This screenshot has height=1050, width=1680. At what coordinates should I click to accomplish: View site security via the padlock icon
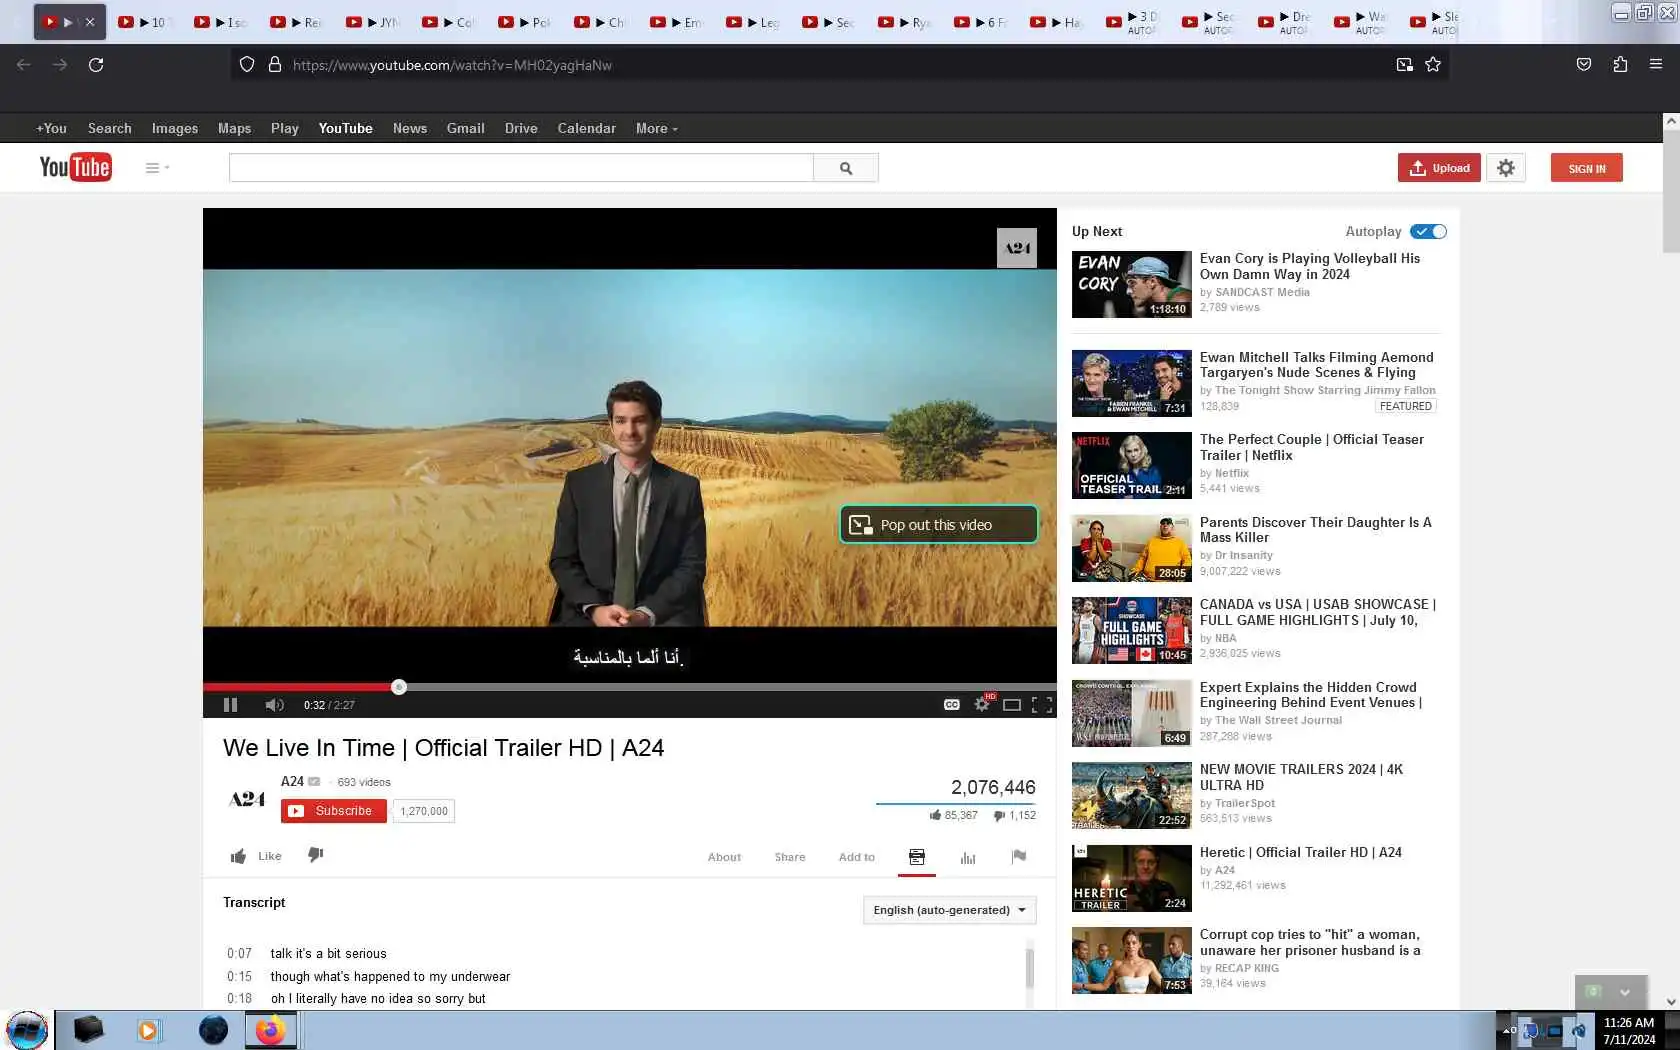pyautogui.click(x=275, y=65)
